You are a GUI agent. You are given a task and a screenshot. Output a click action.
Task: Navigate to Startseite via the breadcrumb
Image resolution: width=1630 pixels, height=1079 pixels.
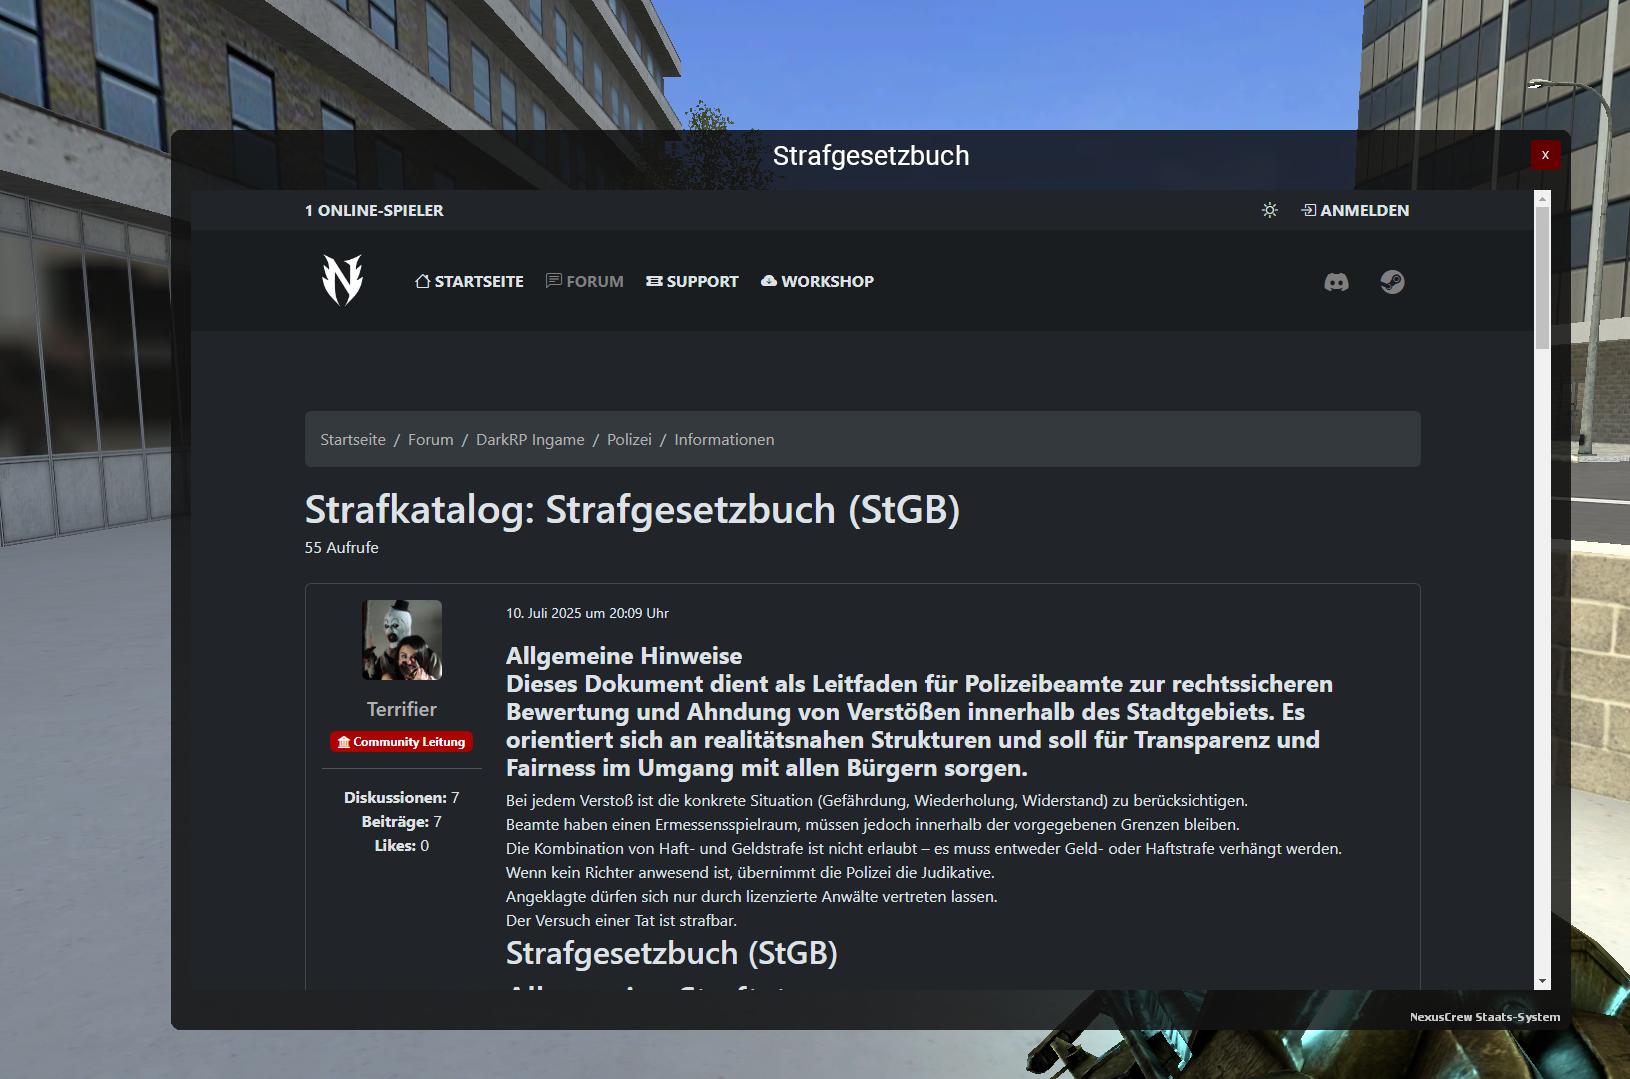click(352, 439)
